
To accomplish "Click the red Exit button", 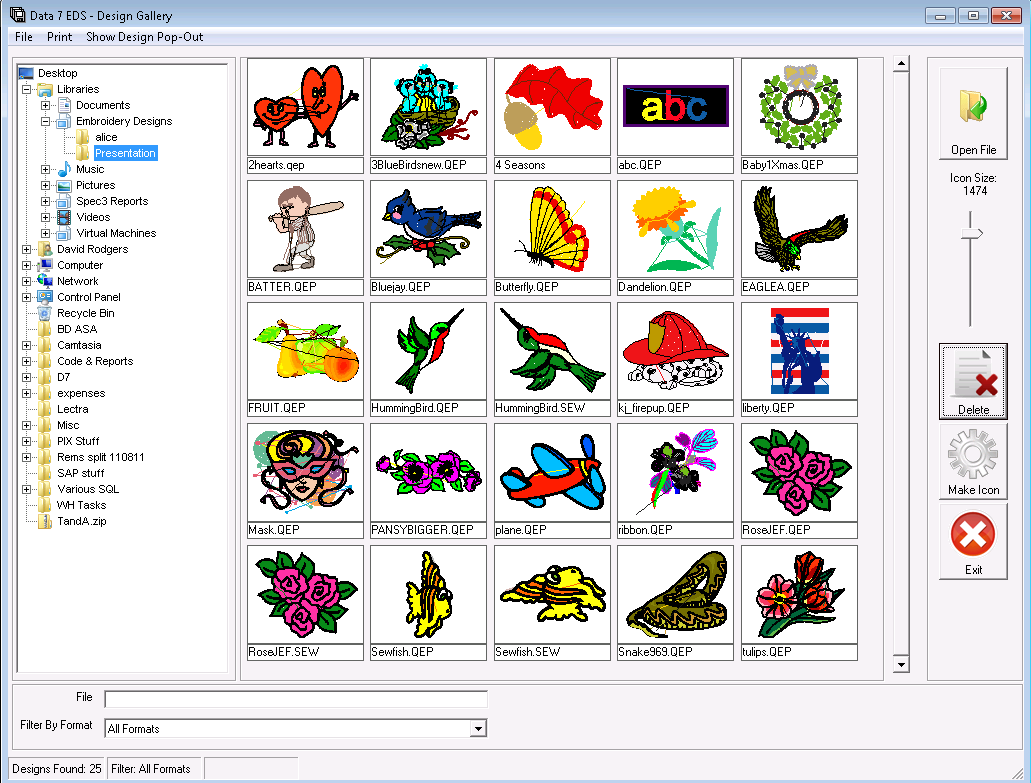I will [x=973, y=542].
